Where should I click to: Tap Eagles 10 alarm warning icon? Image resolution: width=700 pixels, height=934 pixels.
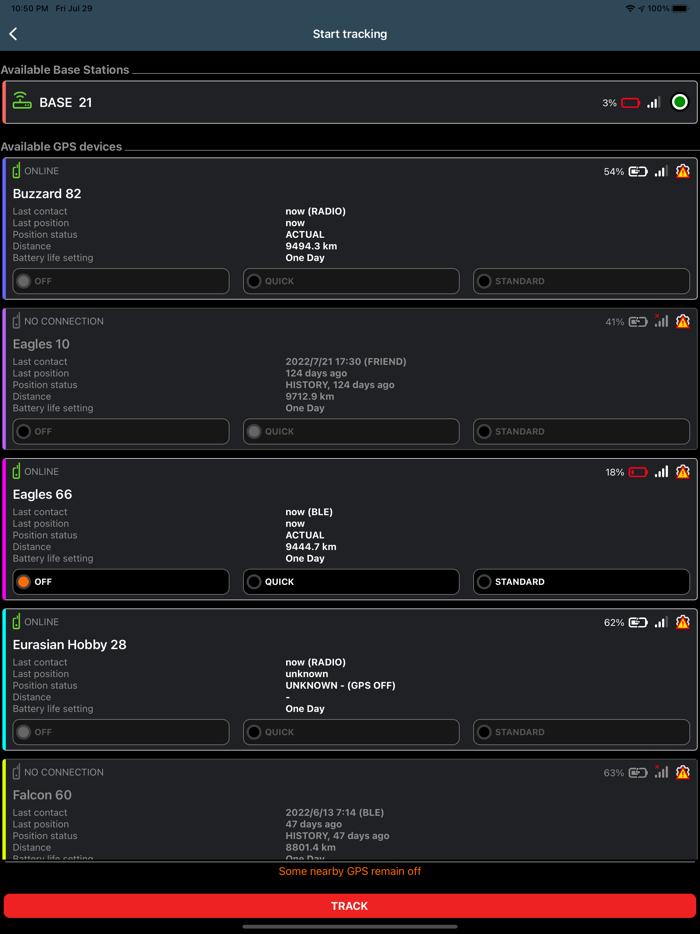click(683, 321)
